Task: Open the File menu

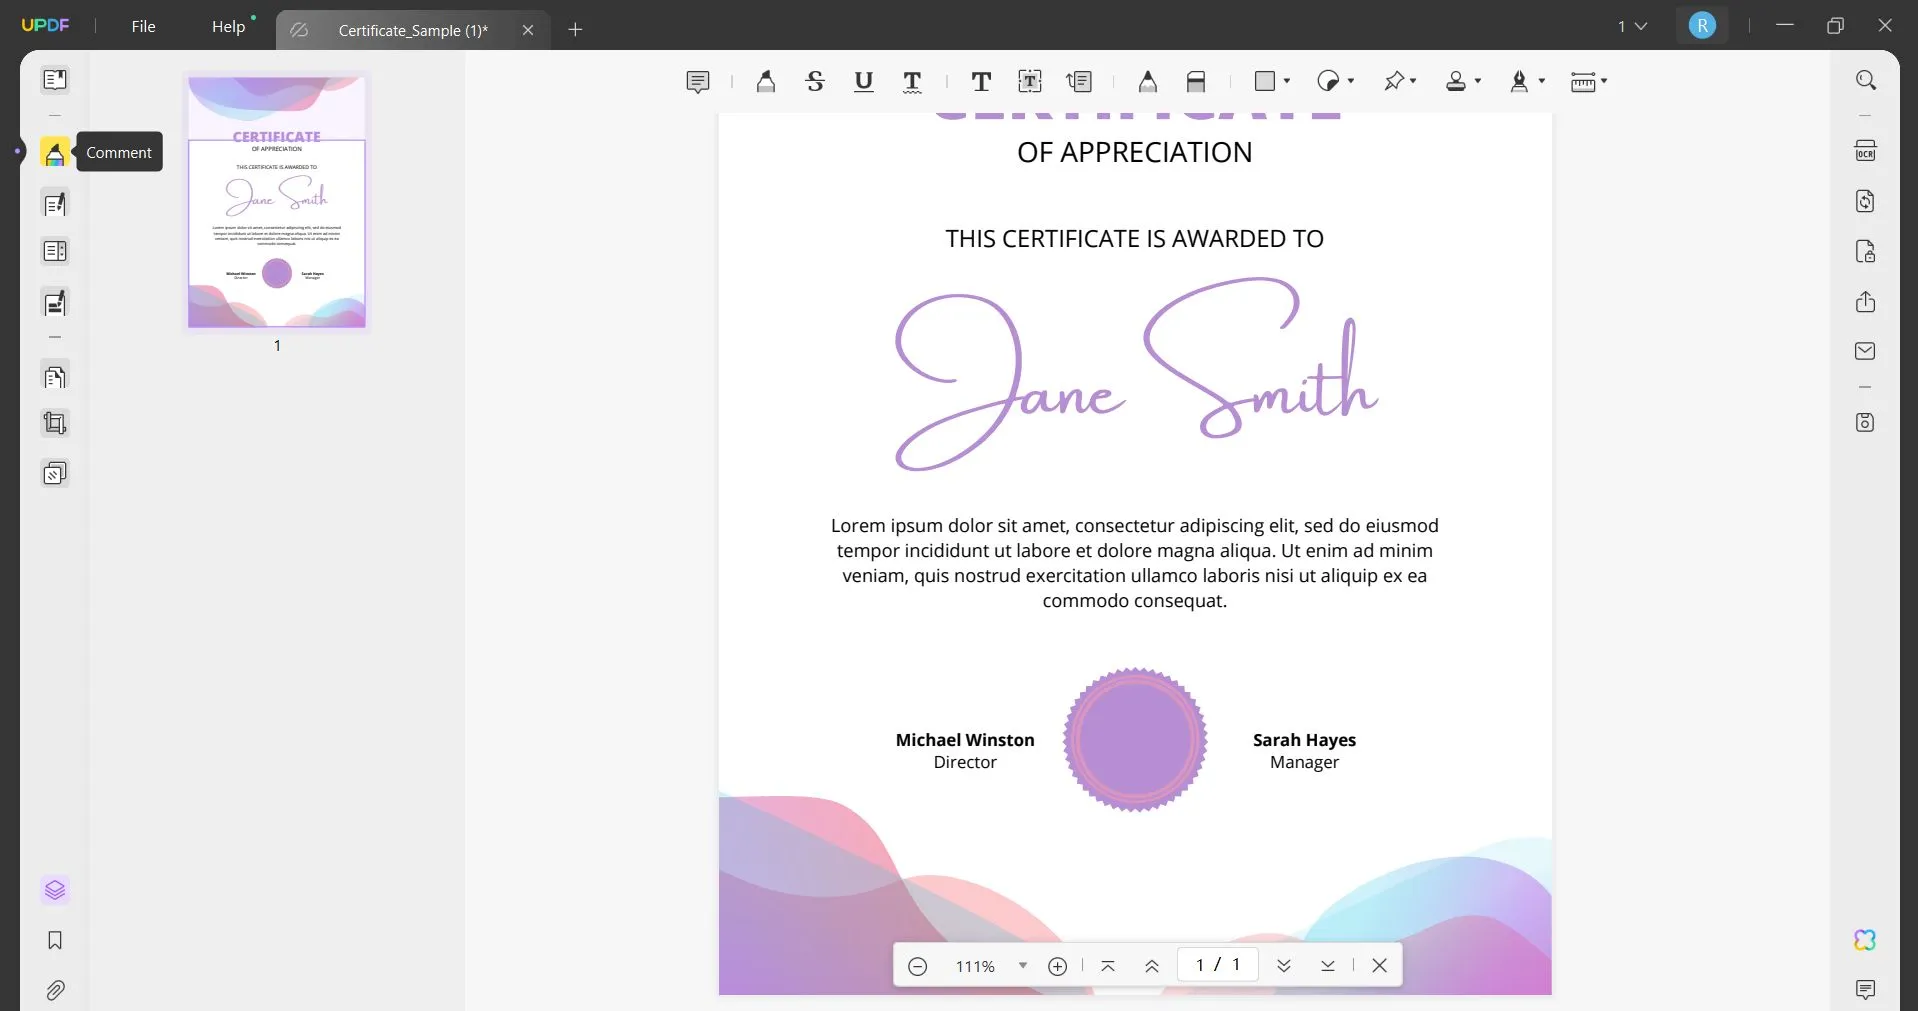Action: click(143, 26)
